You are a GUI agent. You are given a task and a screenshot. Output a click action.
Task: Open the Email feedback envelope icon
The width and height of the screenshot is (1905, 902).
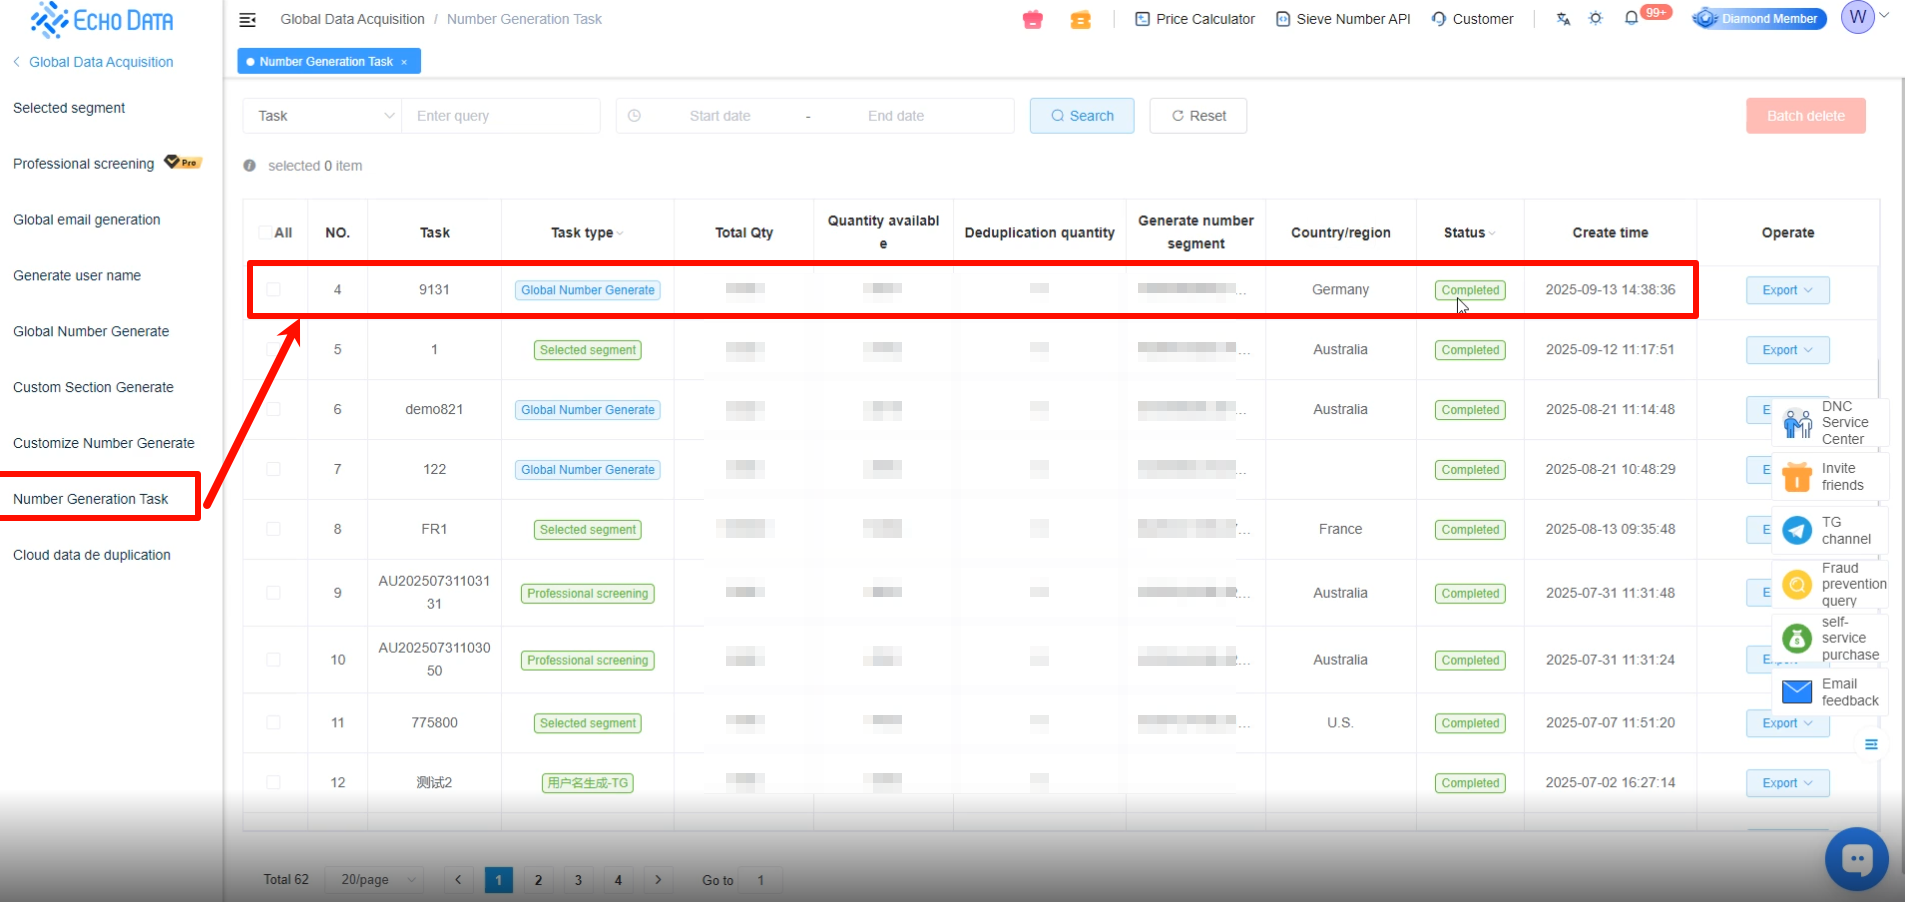1797,692
